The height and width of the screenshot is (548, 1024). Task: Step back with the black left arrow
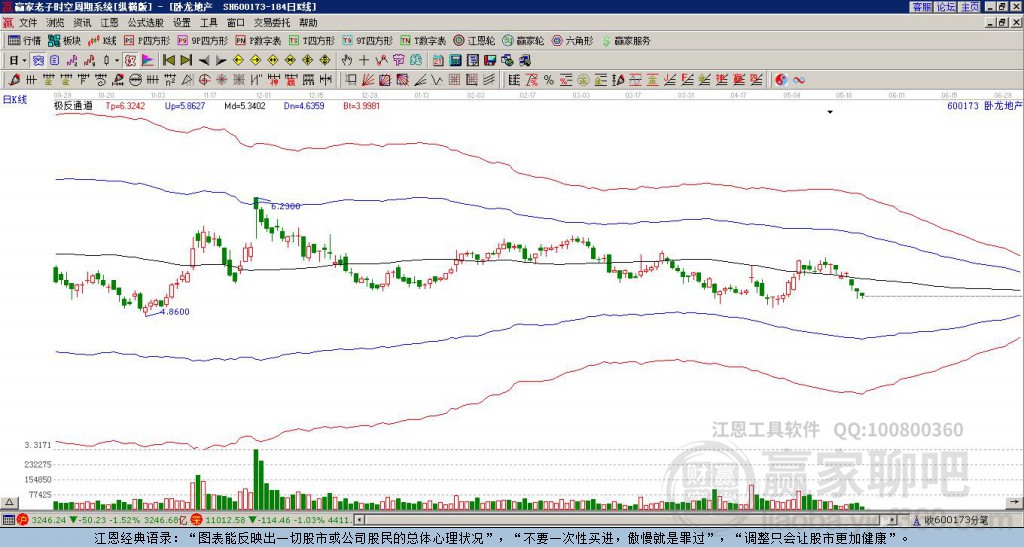coord(204,60)
